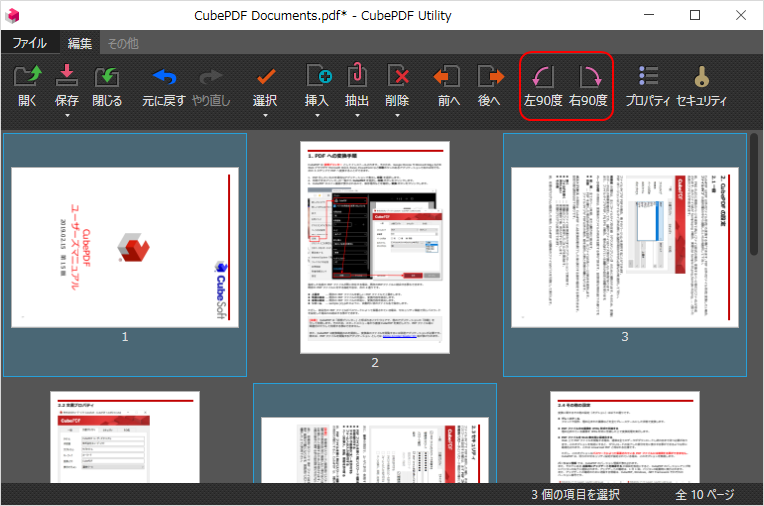Click the CubePDF logo in title bar

coord(12,15)
